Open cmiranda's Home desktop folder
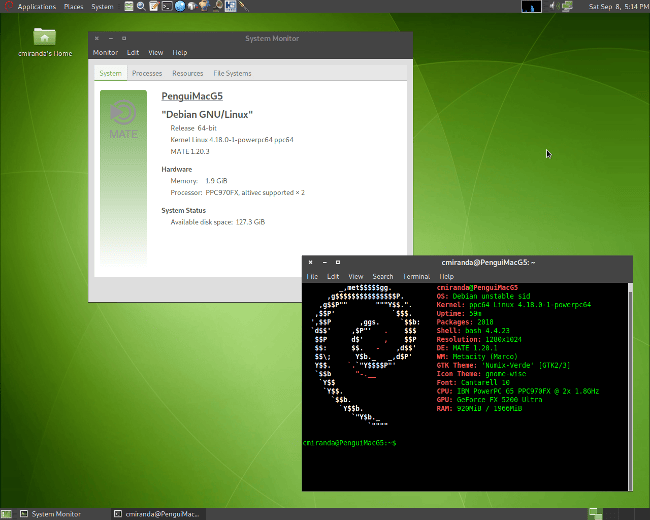650x520 pixels. 45,37
